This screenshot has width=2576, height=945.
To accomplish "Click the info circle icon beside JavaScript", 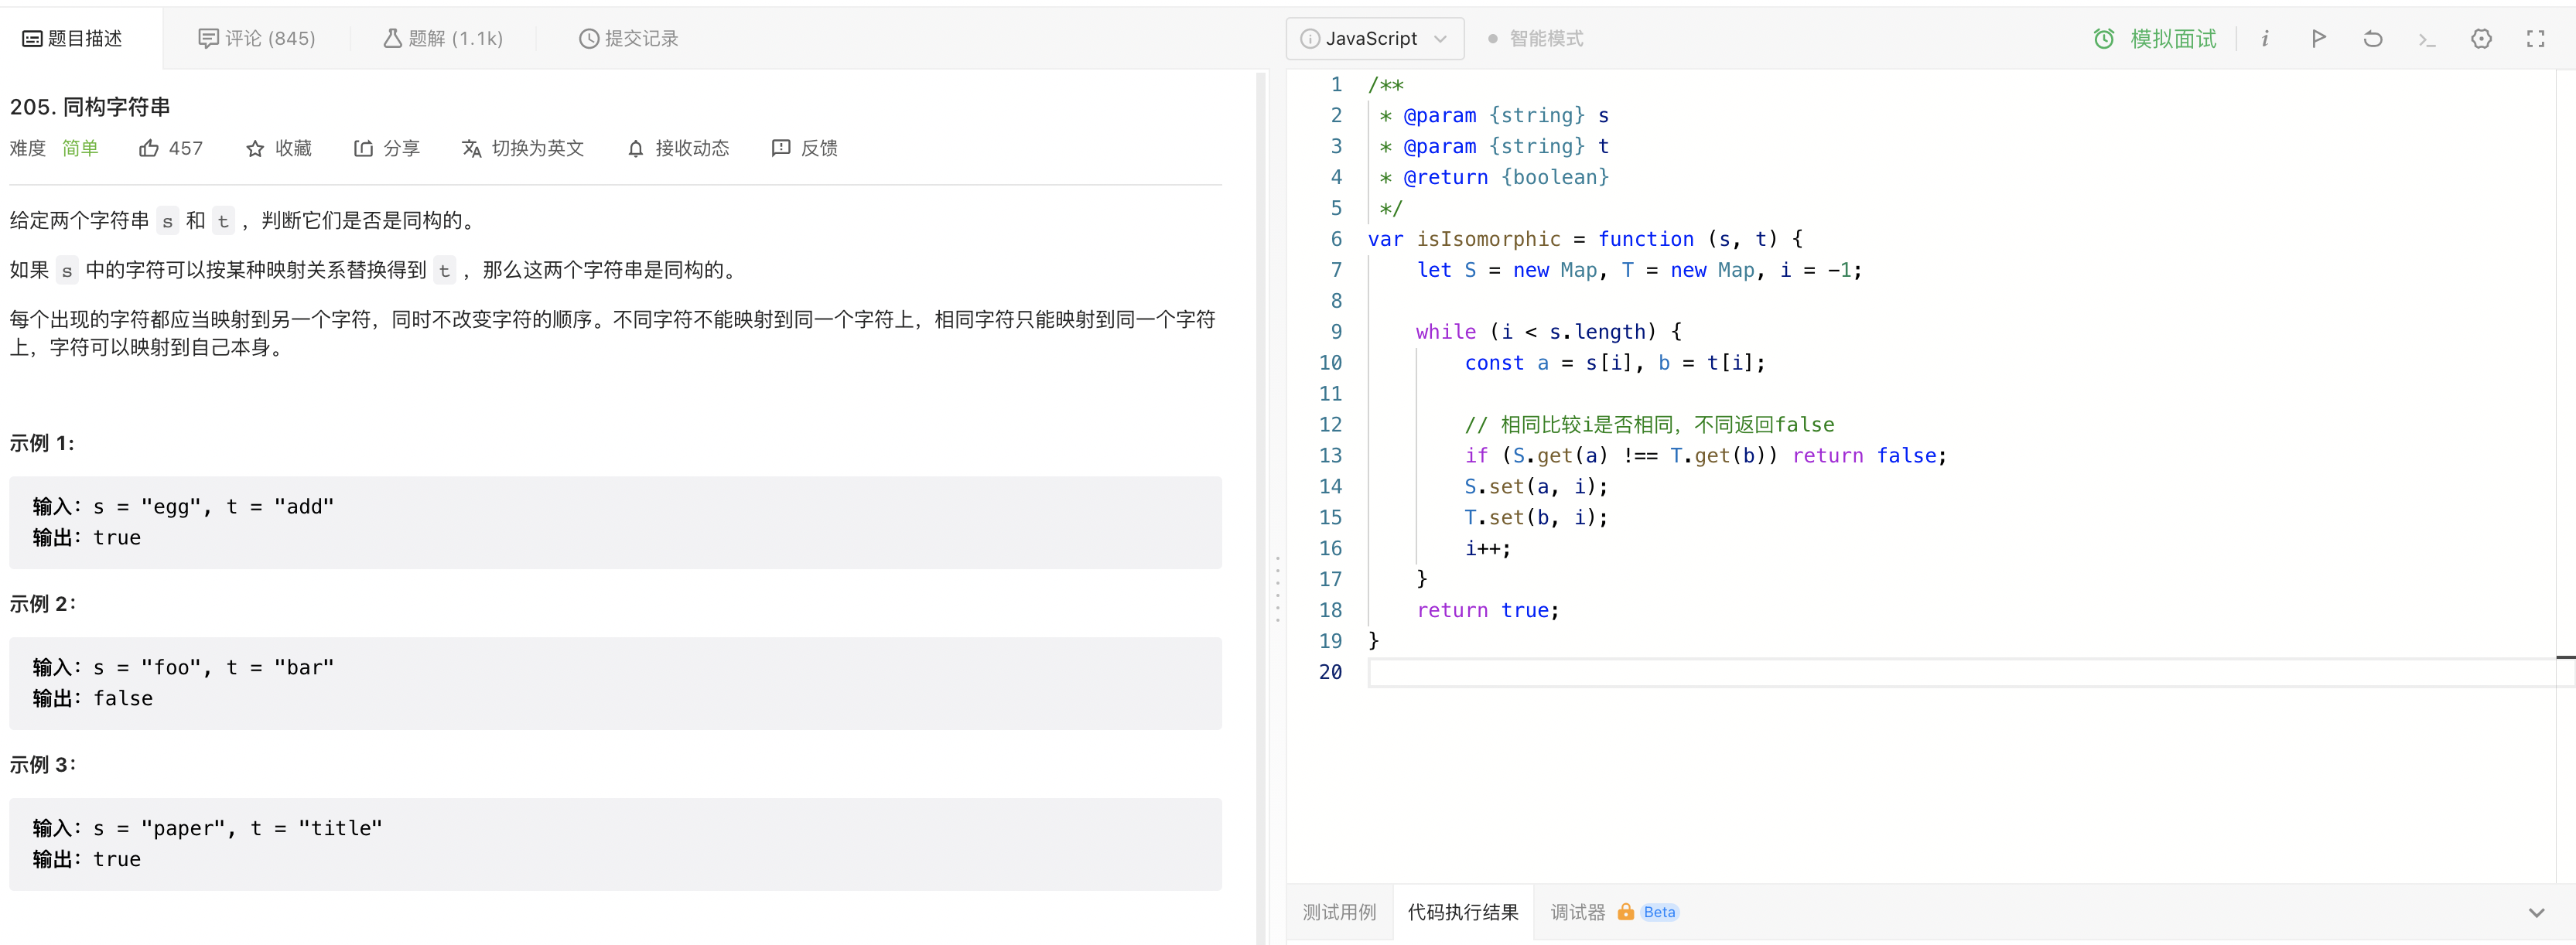I will click(x=1309, y=39).
